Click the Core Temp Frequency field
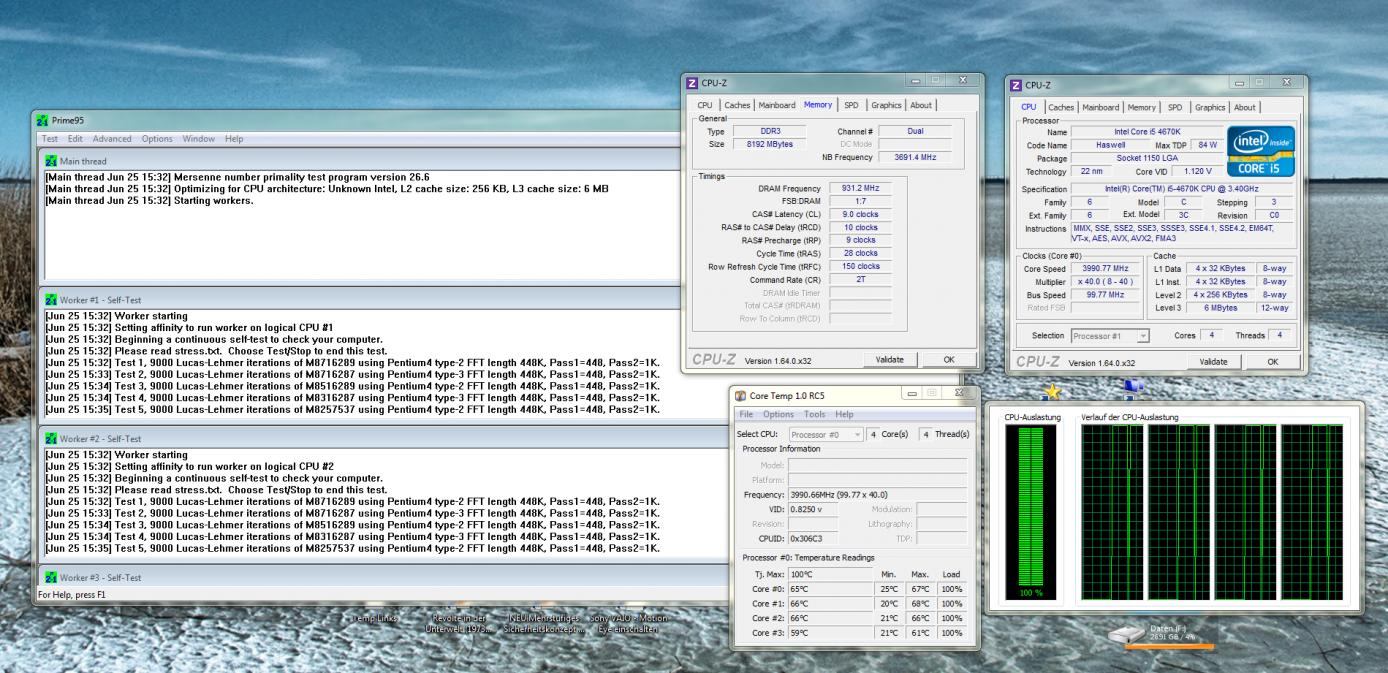 (x=877, y=494)
